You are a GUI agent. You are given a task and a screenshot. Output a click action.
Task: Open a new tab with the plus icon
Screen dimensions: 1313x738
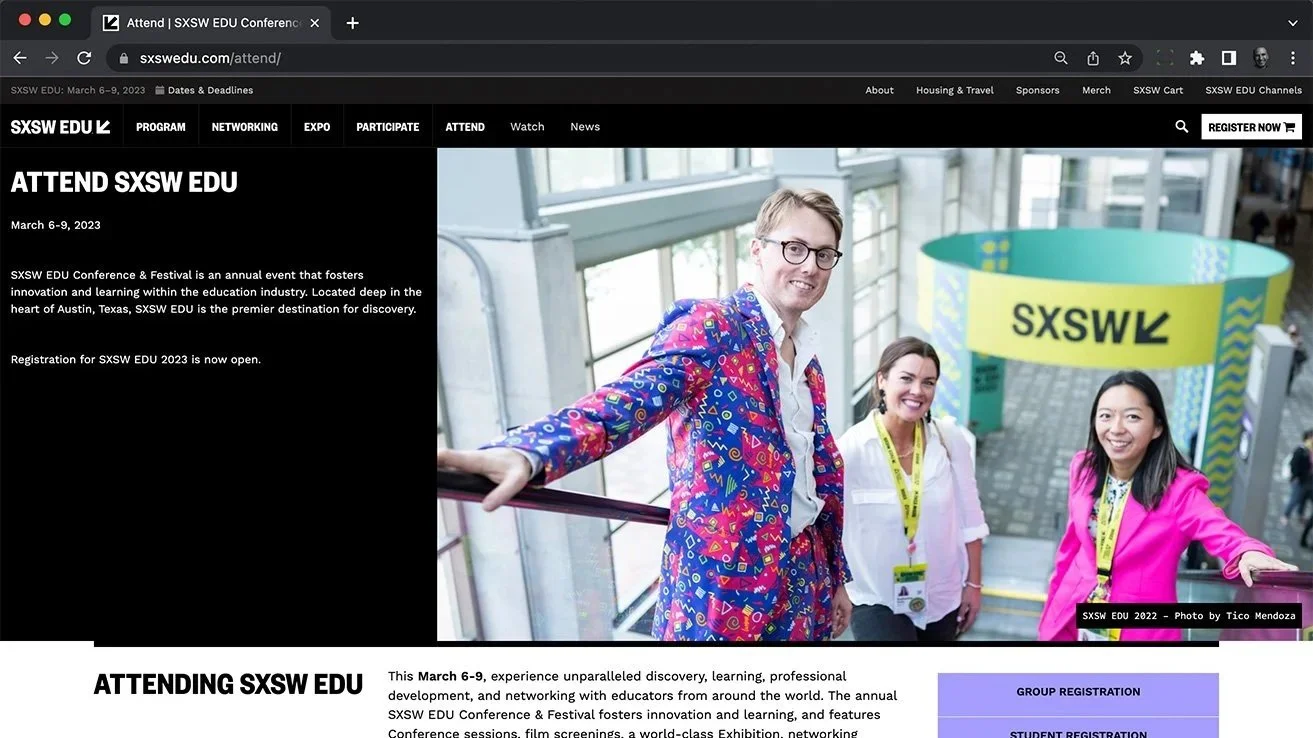(352, 22)
